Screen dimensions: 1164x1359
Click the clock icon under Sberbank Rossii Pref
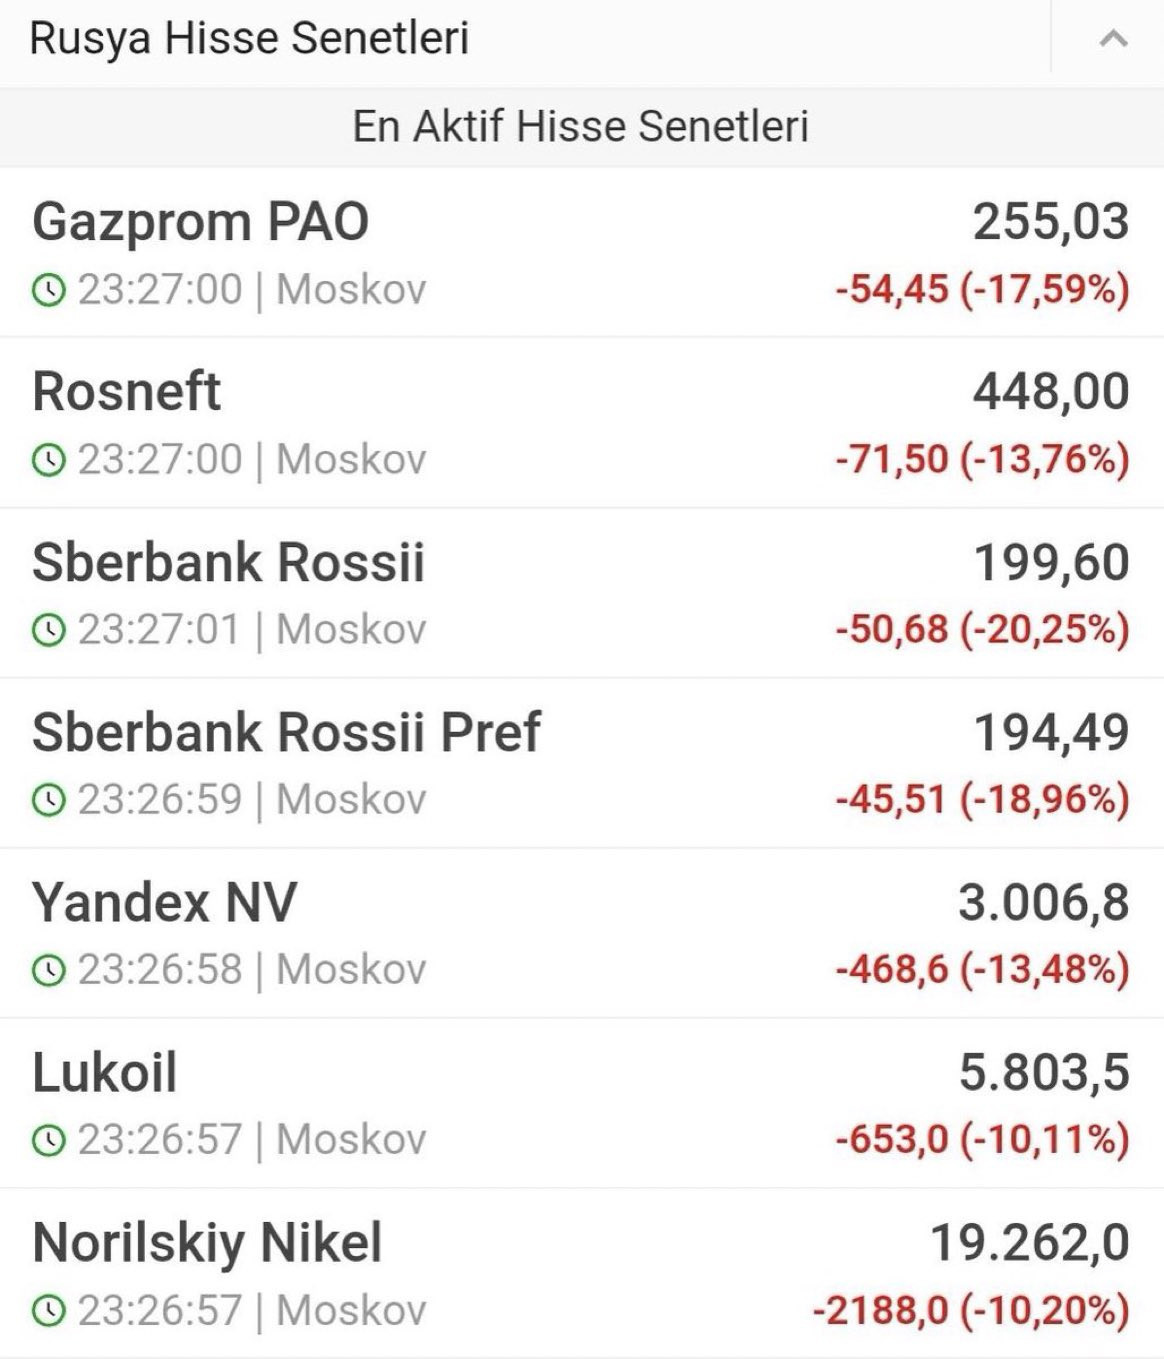(48, 801)
